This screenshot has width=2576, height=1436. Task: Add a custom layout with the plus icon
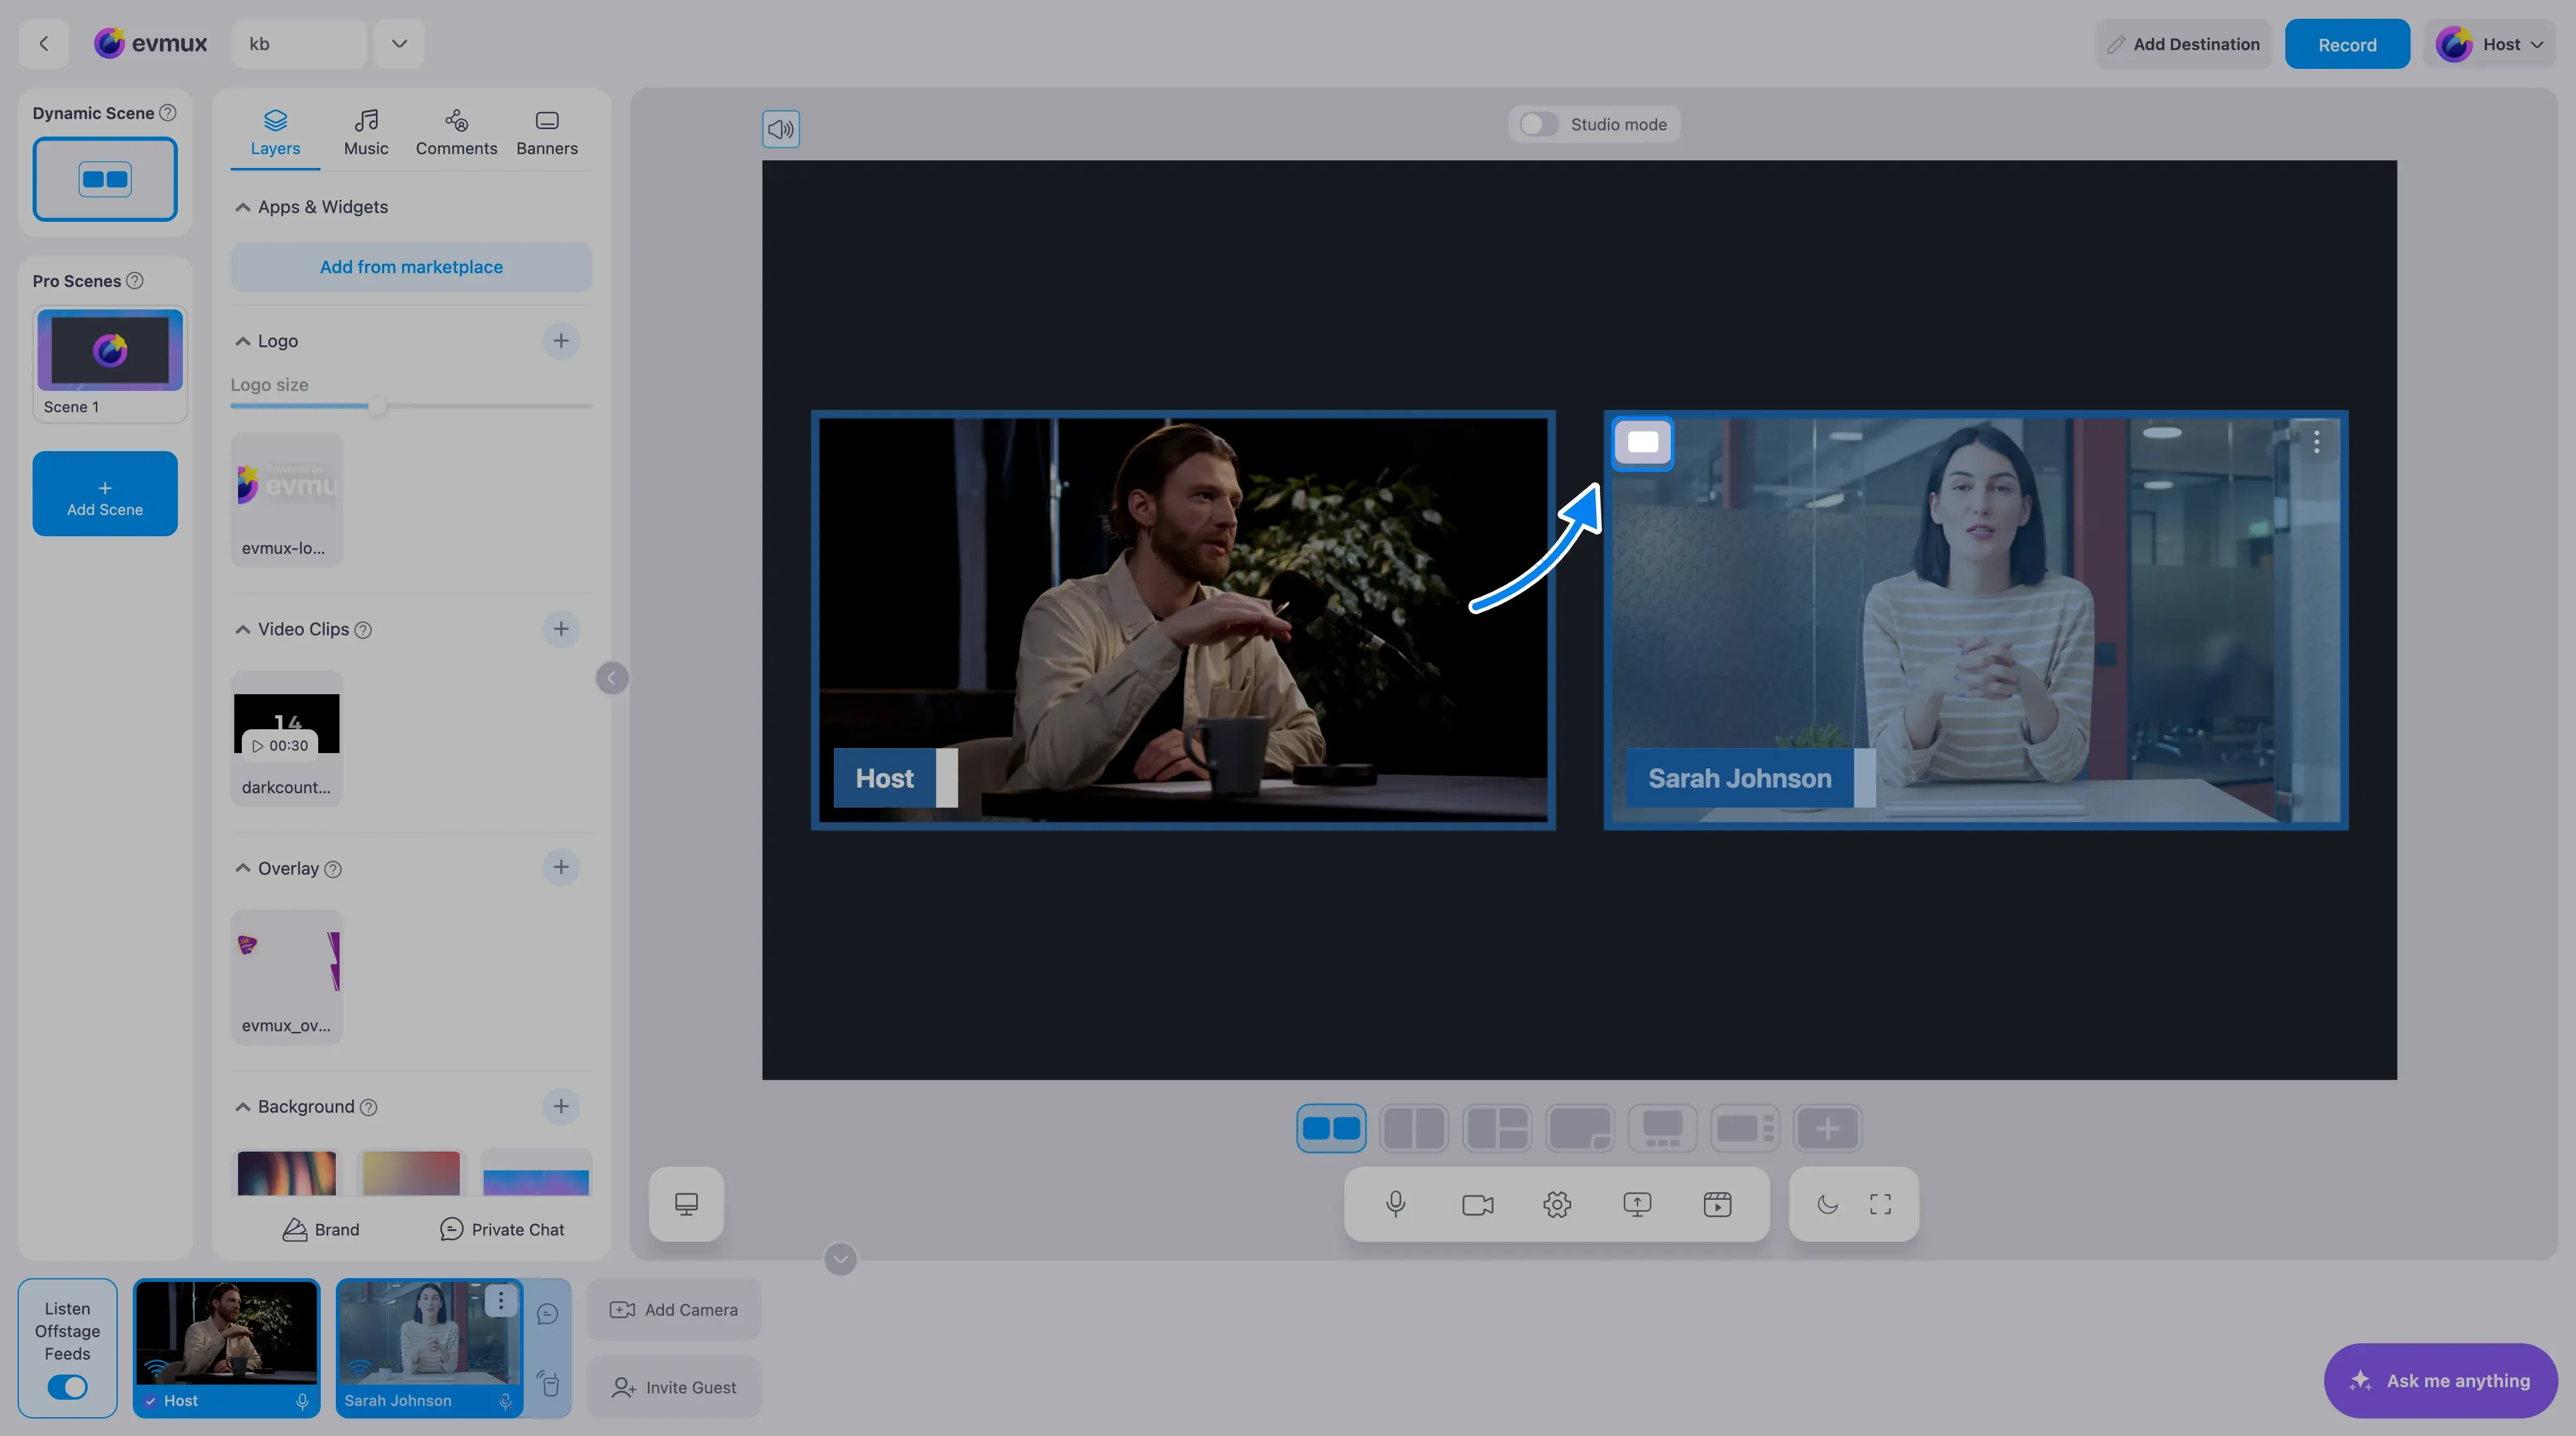(1827, 1128)
